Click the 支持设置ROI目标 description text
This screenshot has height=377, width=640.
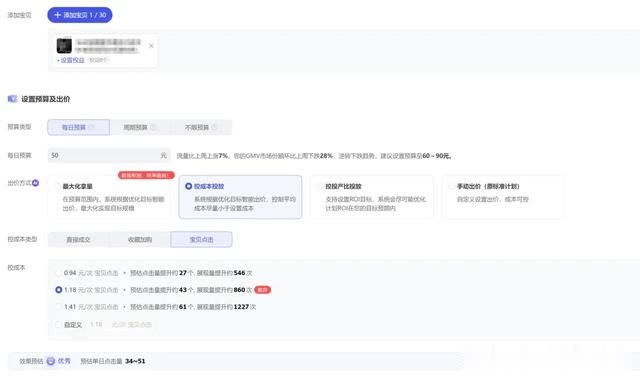[x=376, y=204]
